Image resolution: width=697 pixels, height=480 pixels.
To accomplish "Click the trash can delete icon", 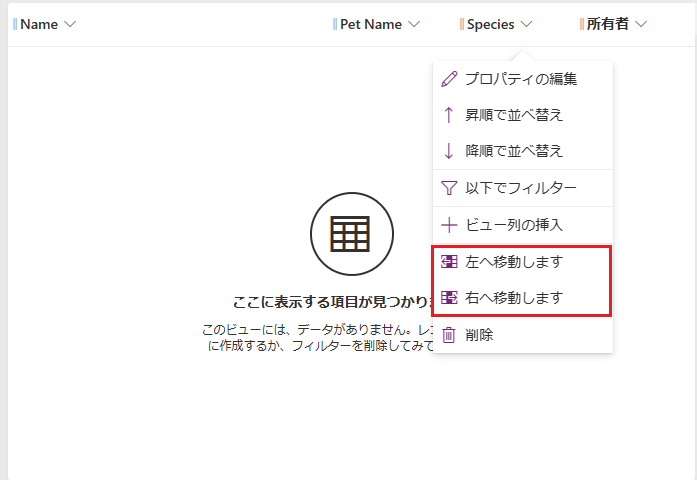I will point(449,335).
